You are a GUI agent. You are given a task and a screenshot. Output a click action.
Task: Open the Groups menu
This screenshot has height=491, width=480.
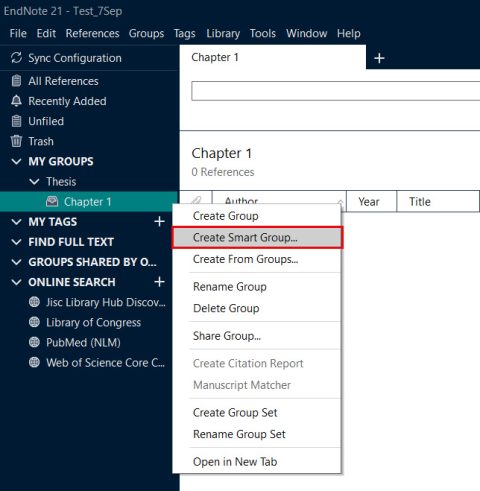point(146,33)
